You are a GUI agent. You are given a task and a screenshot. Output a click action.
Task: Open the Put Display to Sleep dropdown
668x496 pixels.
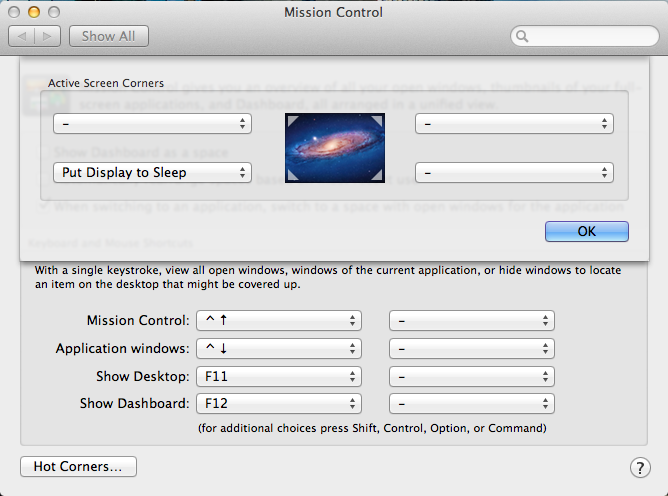coord(153,173)
